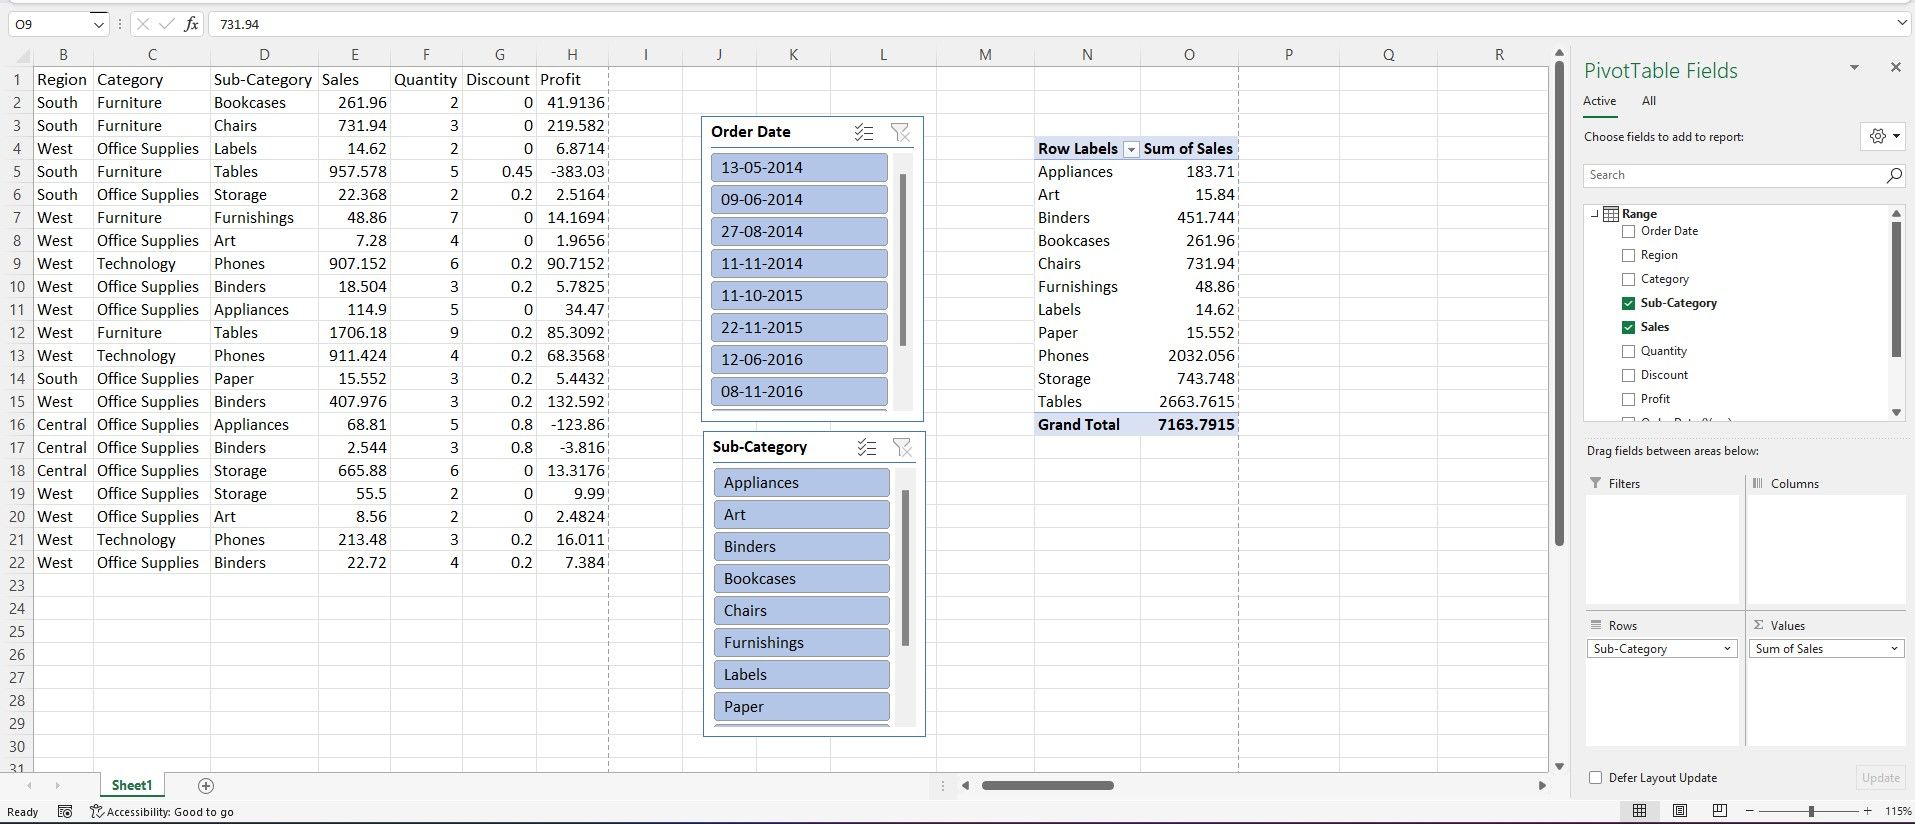
Task: Click the zoom in plus button
Action: click(x=1867, y=811)
